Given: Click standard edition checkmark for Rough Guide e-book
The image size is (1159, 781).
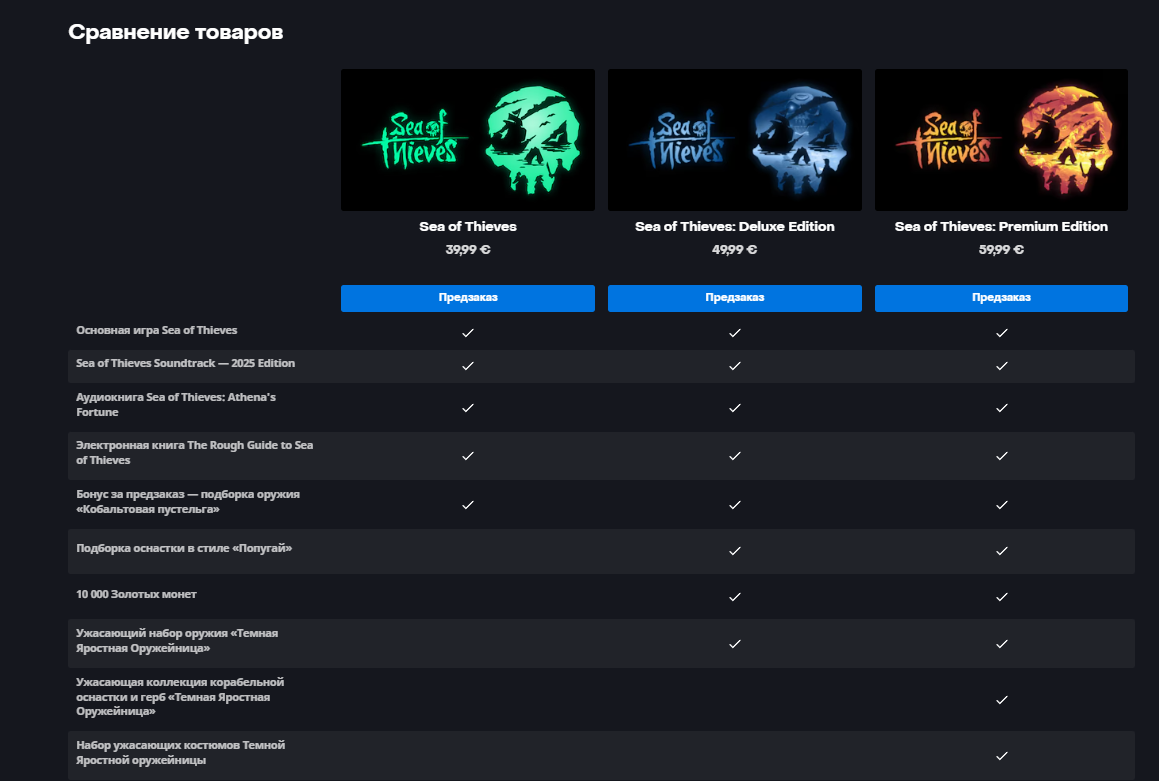Looking at the screenshot, I should (x=468, y=456).
